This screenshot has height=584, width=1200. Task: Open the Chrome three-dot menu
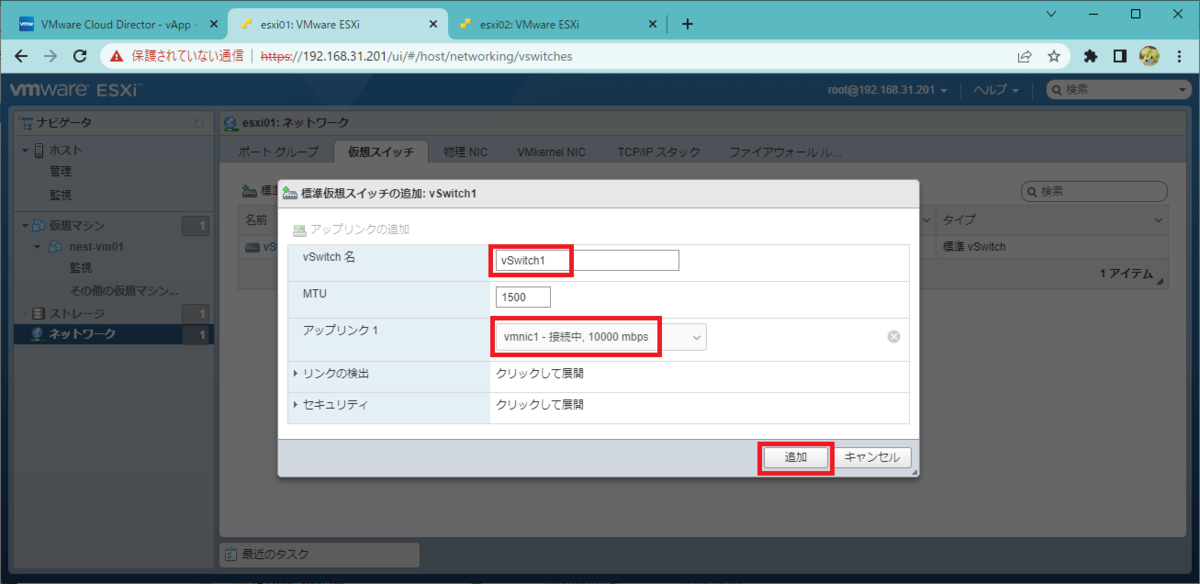click(1179, 56)
